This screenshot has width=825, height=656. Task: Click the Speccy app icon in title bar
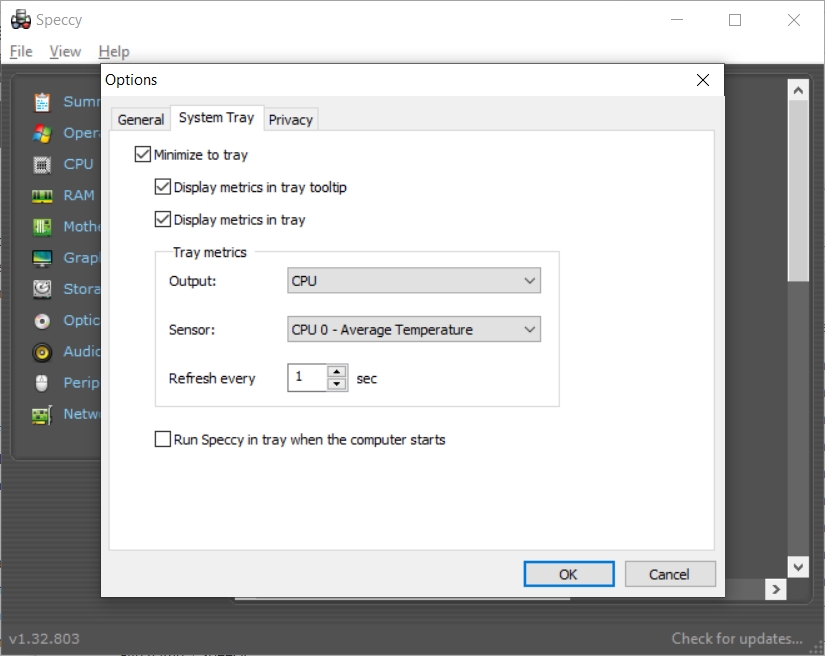(x=21, y=19)
